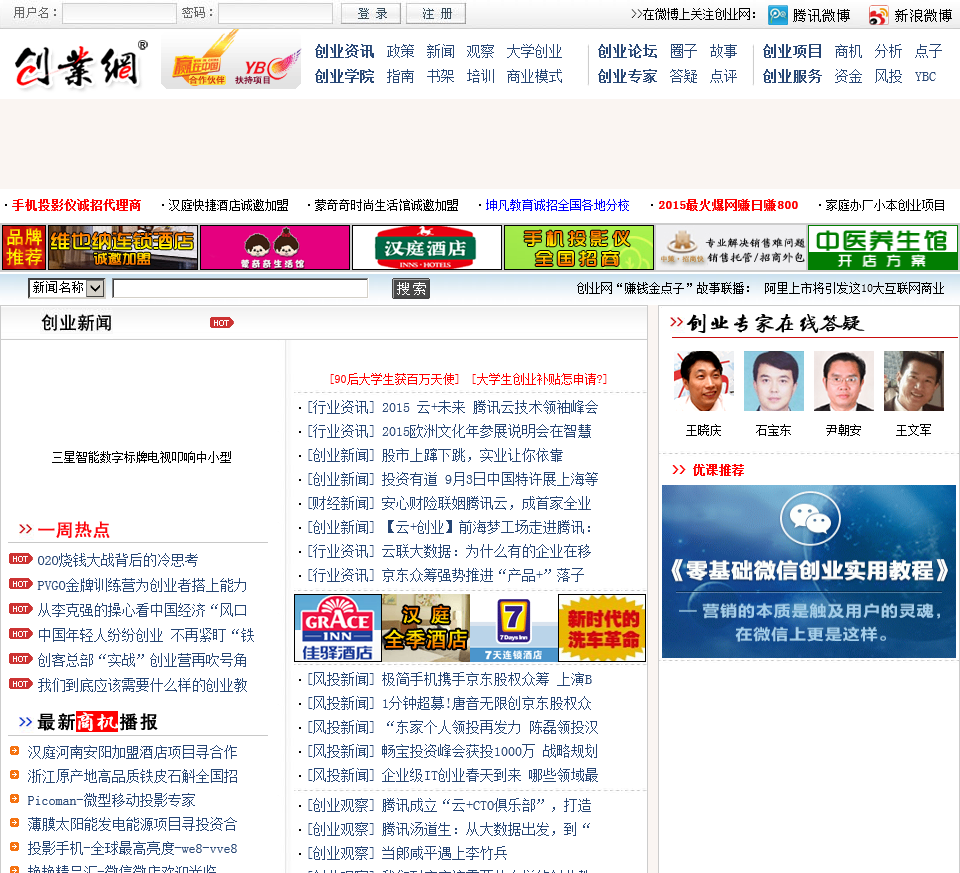Open the 优课推荐 section heading

pyautogui.click(x=718, y=470)
